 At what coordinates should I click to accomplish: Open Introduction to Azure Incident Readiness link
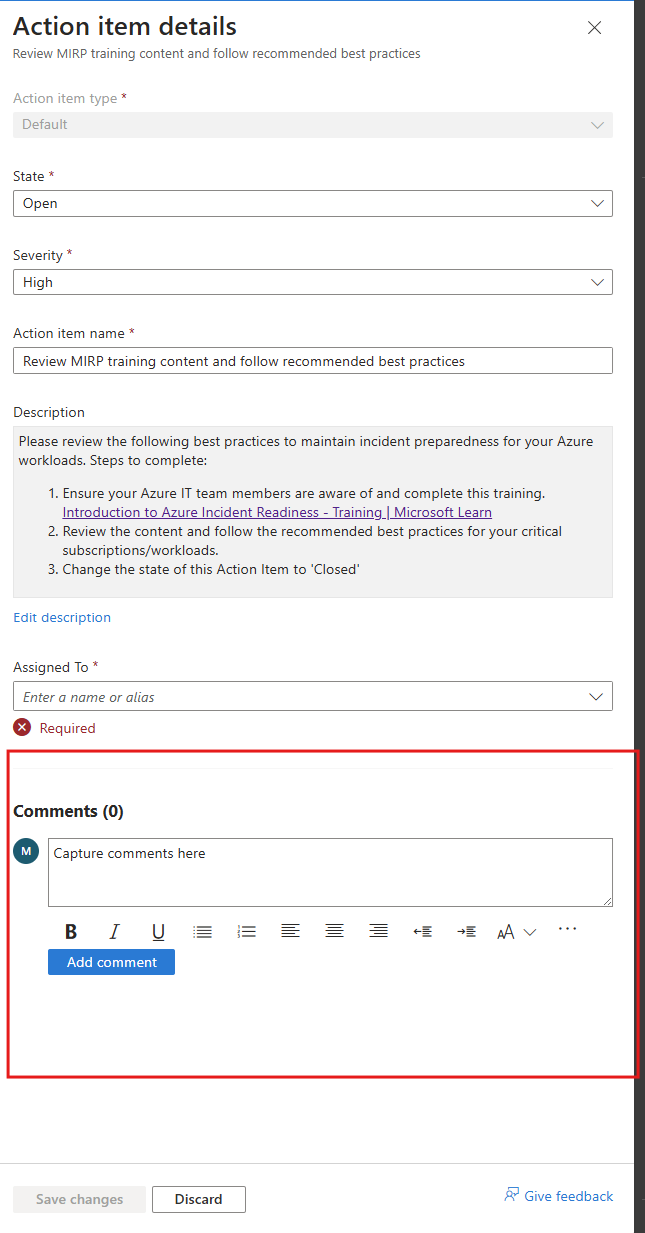(x=277, y=512)
